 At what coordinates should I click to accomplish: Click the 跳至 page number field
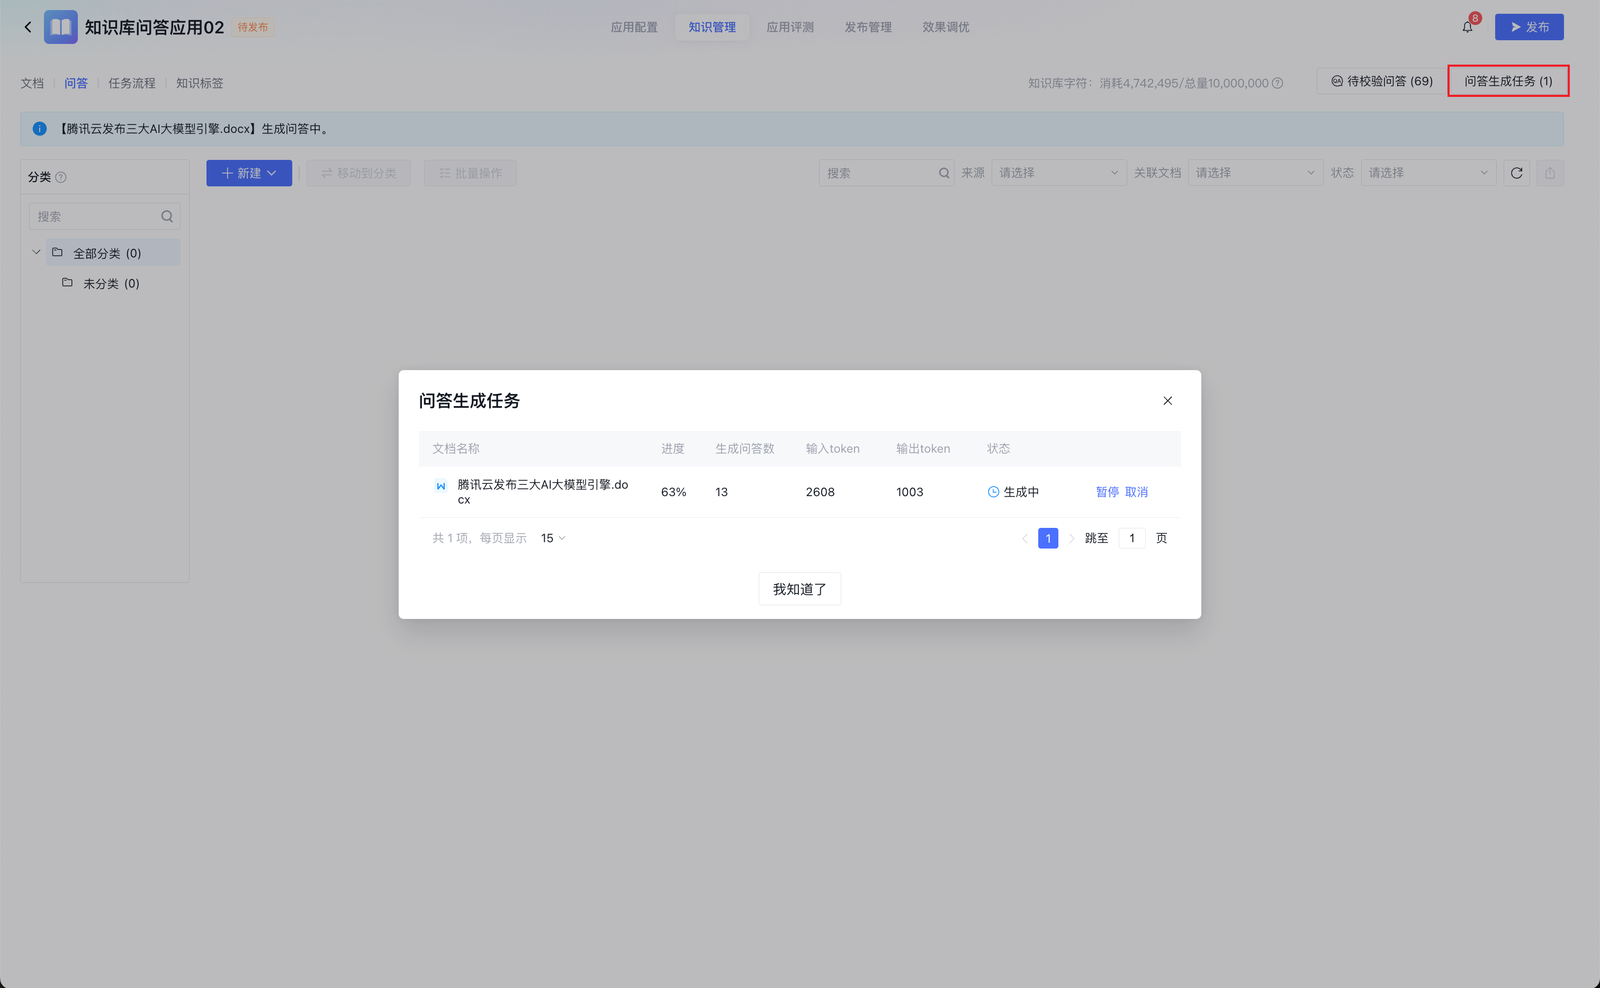point(1131,538)
